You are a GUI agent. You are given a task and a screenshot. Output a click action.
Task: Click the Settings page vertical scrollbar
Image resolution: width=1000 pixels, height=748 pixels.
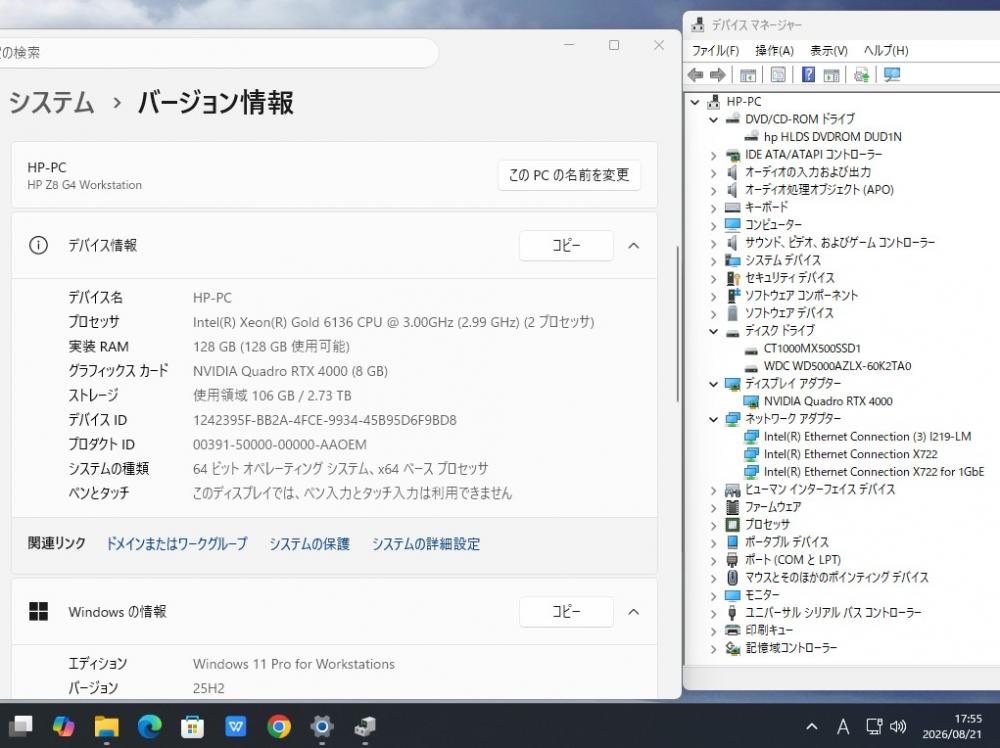pos(678,324)
